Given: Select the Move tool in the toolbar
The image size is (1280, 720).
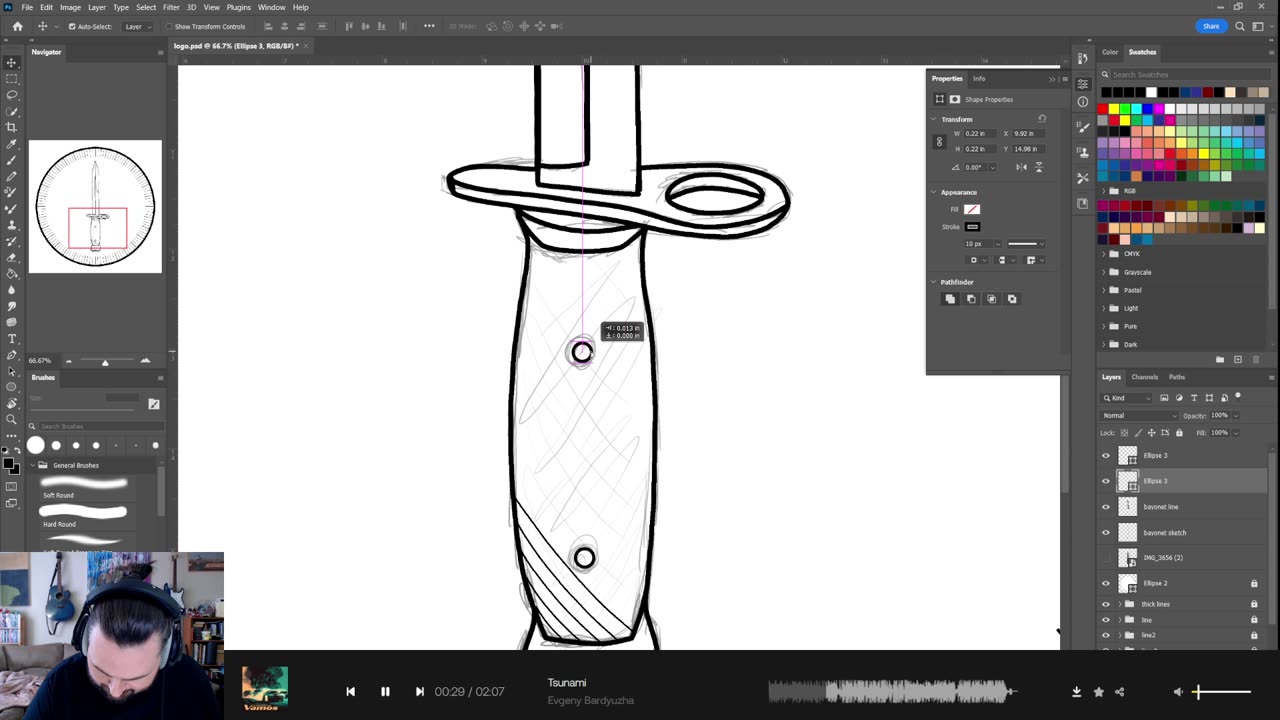Looking at the screenshot, I should click(x=12, y=62).
